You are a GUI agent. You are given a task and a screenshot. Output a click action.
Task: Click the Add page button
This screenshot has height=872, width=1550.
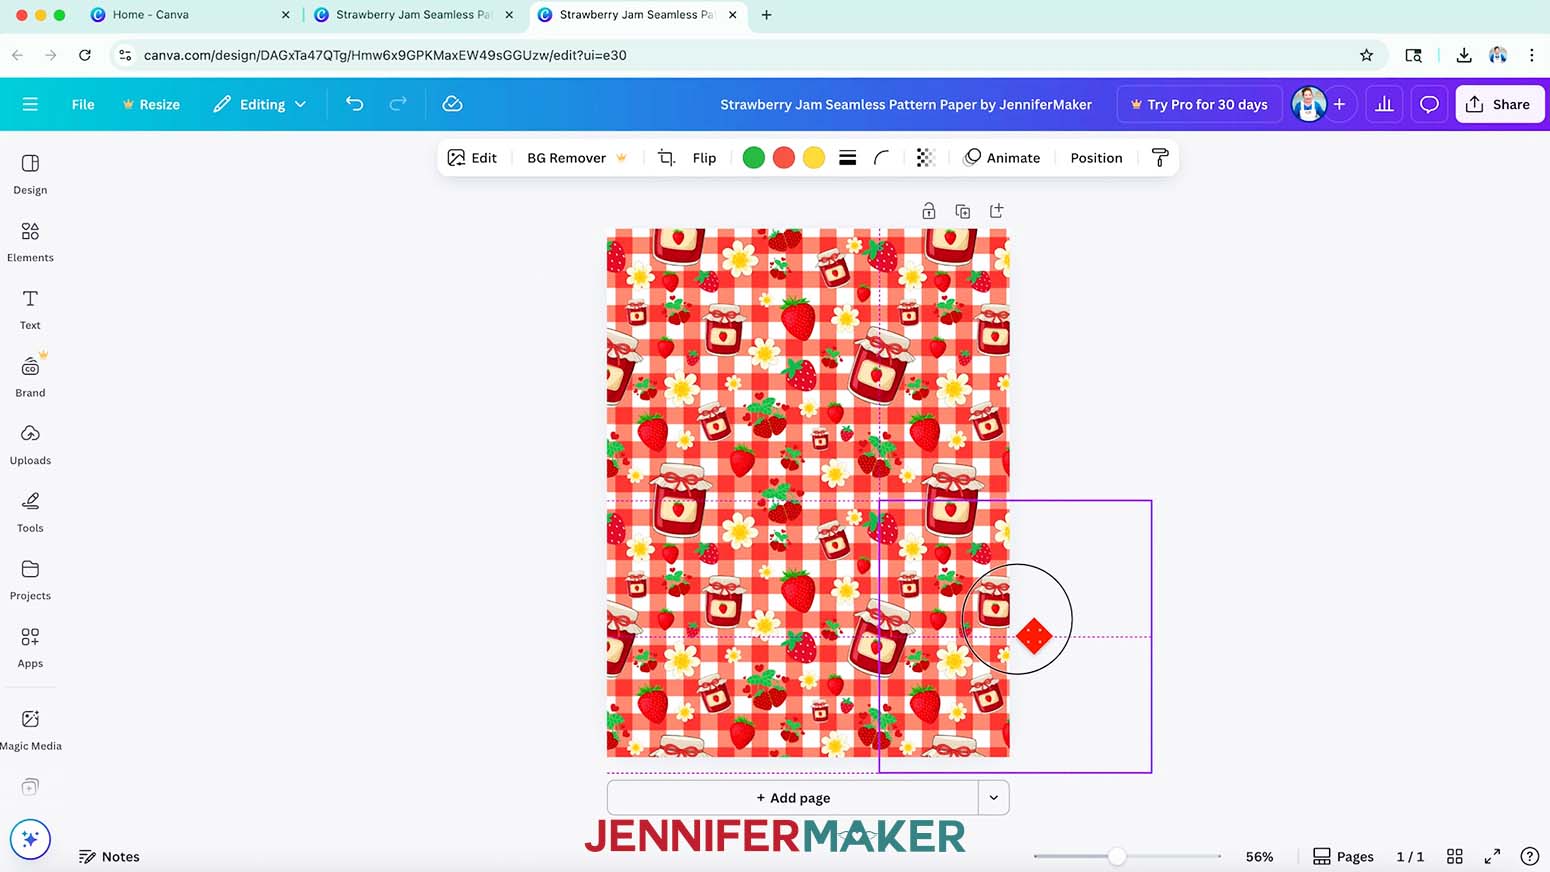(793, 798)
